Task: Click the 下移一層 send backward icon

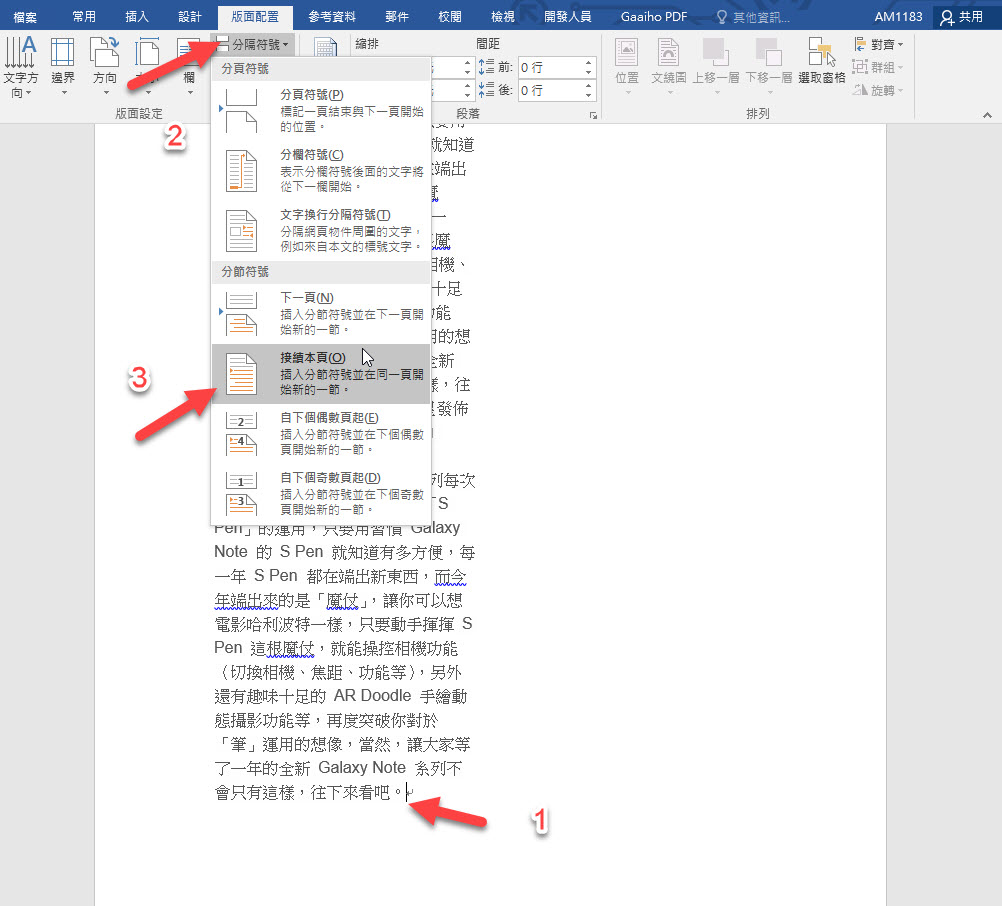Action: point(769,52)
